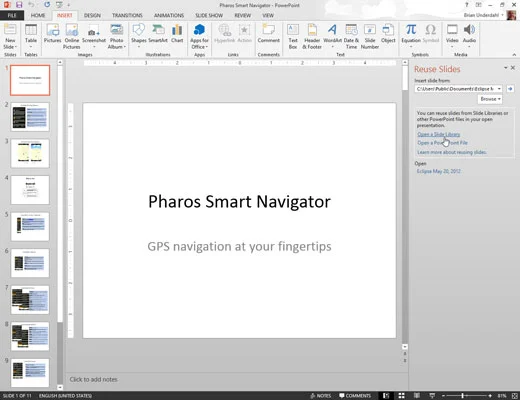
Task: Open the FILE tab
Action: pyautogui.click(x=12, y=15)
